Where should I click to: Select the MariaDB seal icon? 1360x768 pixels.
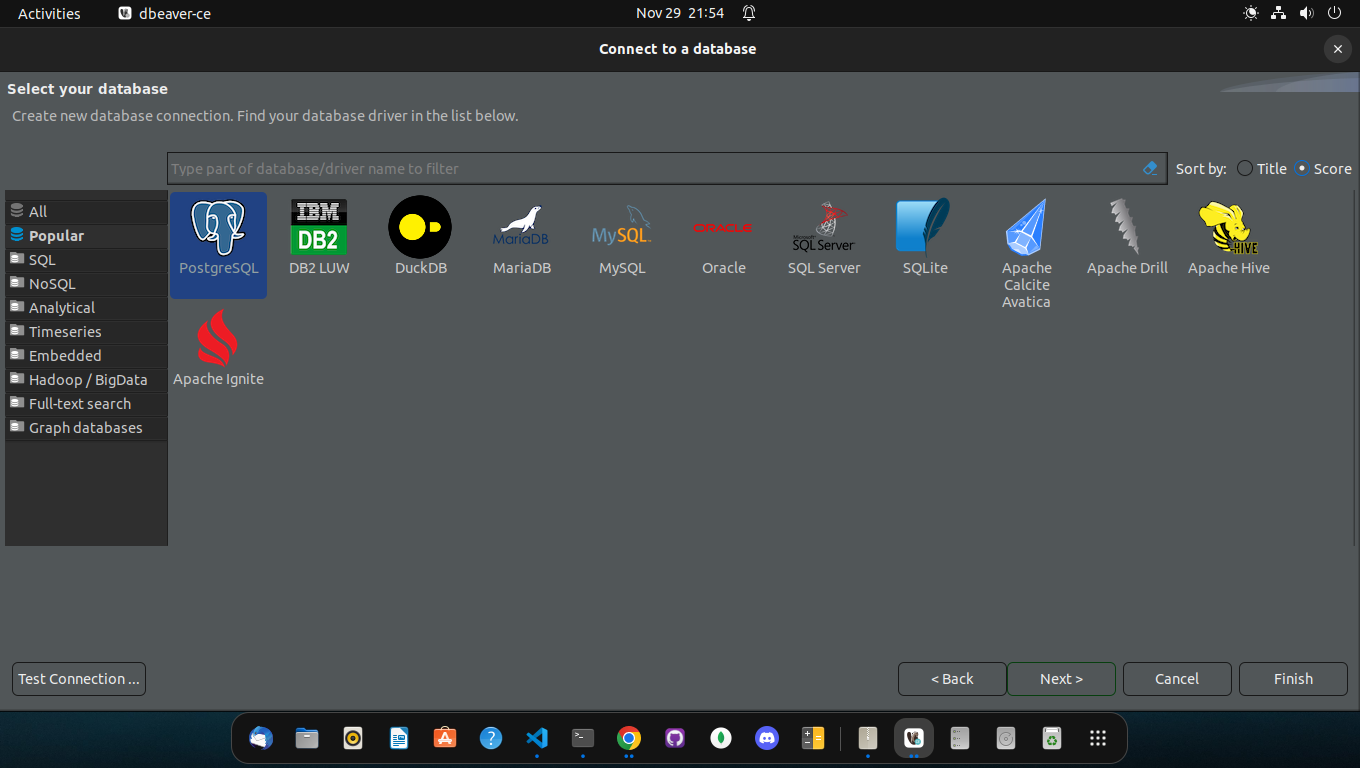(x=521, y=227)
